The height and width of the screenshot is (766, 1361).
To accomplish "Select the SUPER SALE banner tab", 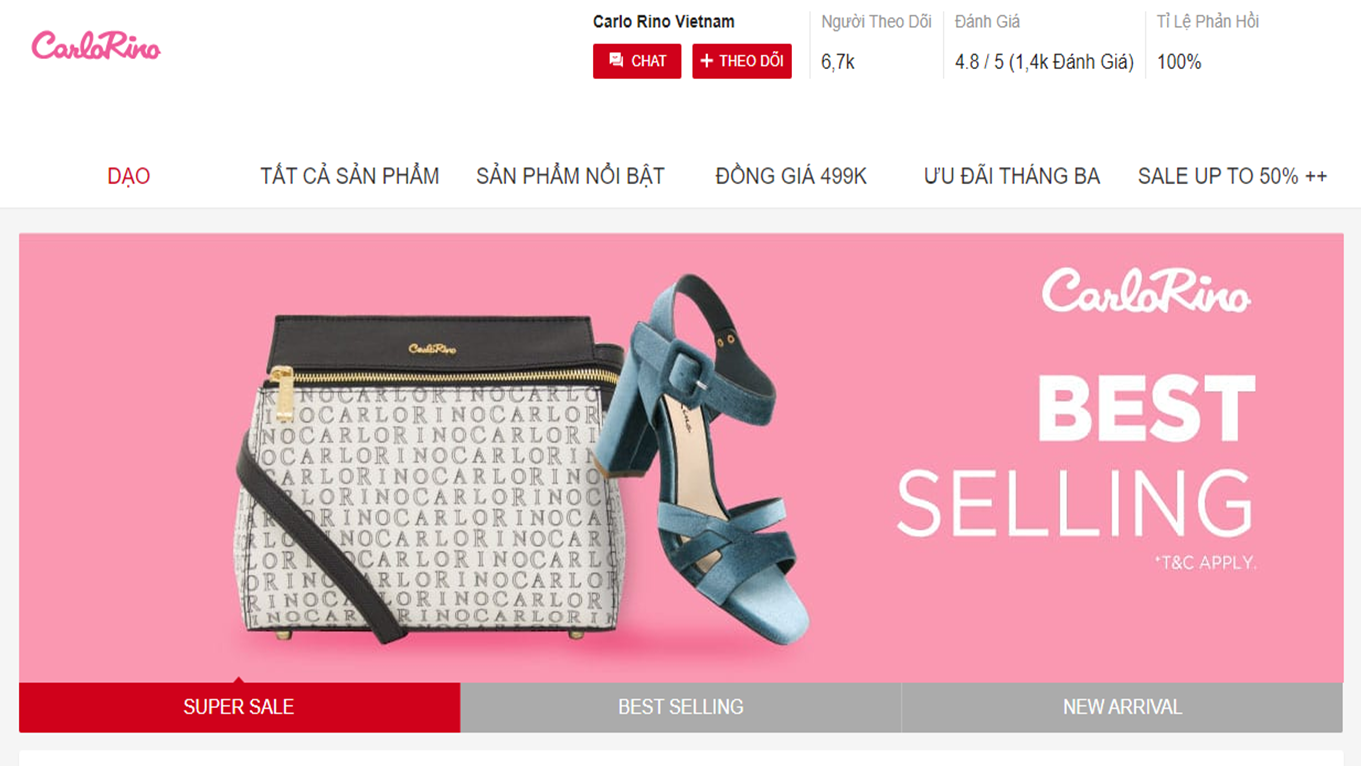I will [239, 707].
